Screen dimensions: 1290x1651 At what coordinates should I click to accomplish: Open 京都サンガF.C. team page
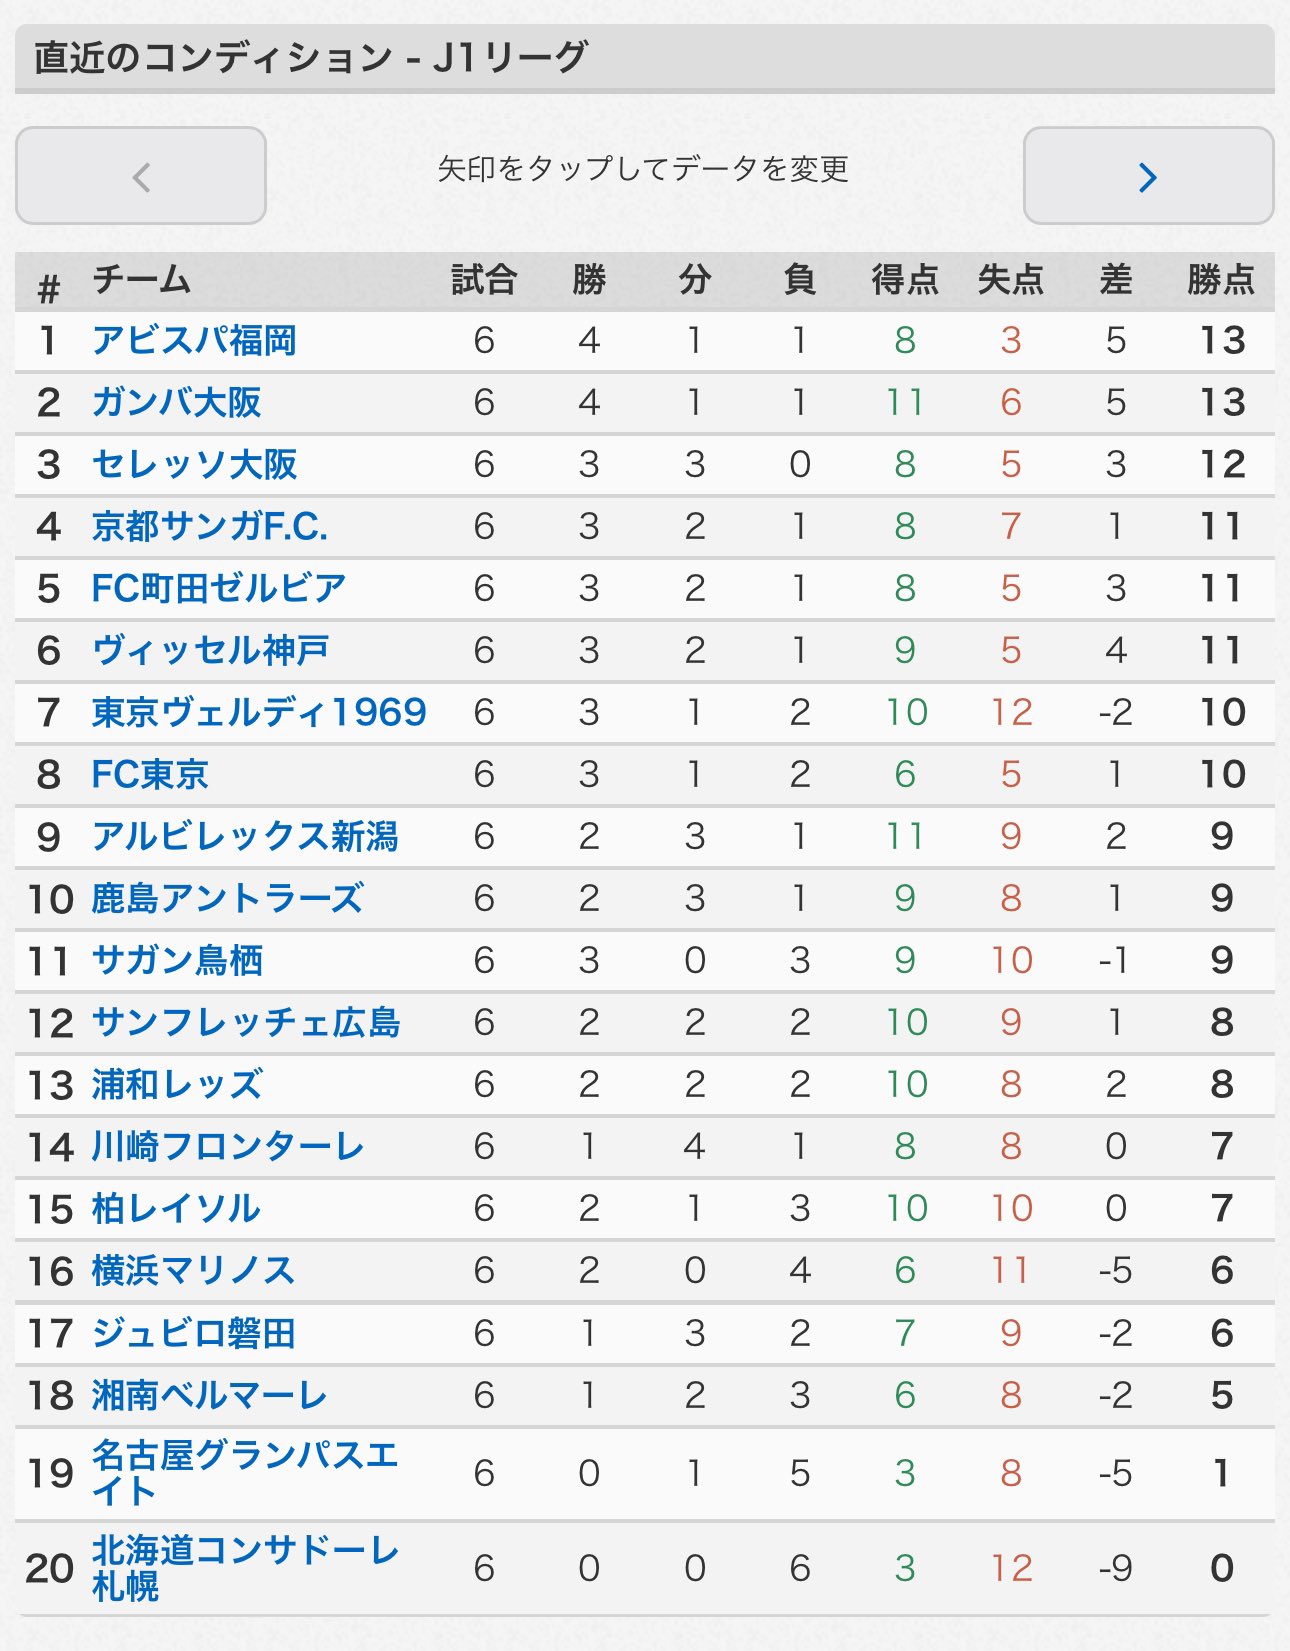click(x=210, y=527)
